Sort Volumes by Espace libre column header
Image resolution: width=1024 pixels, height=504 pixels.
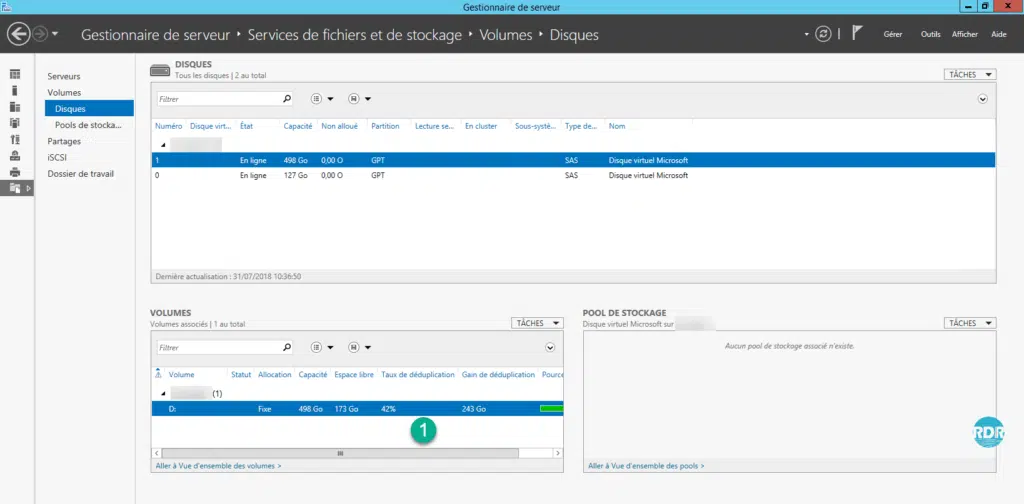point(354,375)
